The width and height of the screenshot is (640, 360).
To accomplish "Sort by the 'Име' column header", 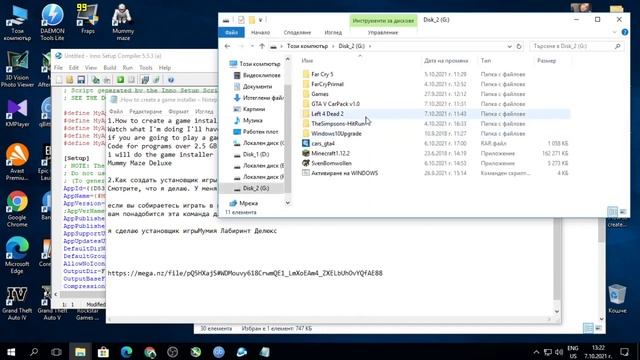I will 307,60.
